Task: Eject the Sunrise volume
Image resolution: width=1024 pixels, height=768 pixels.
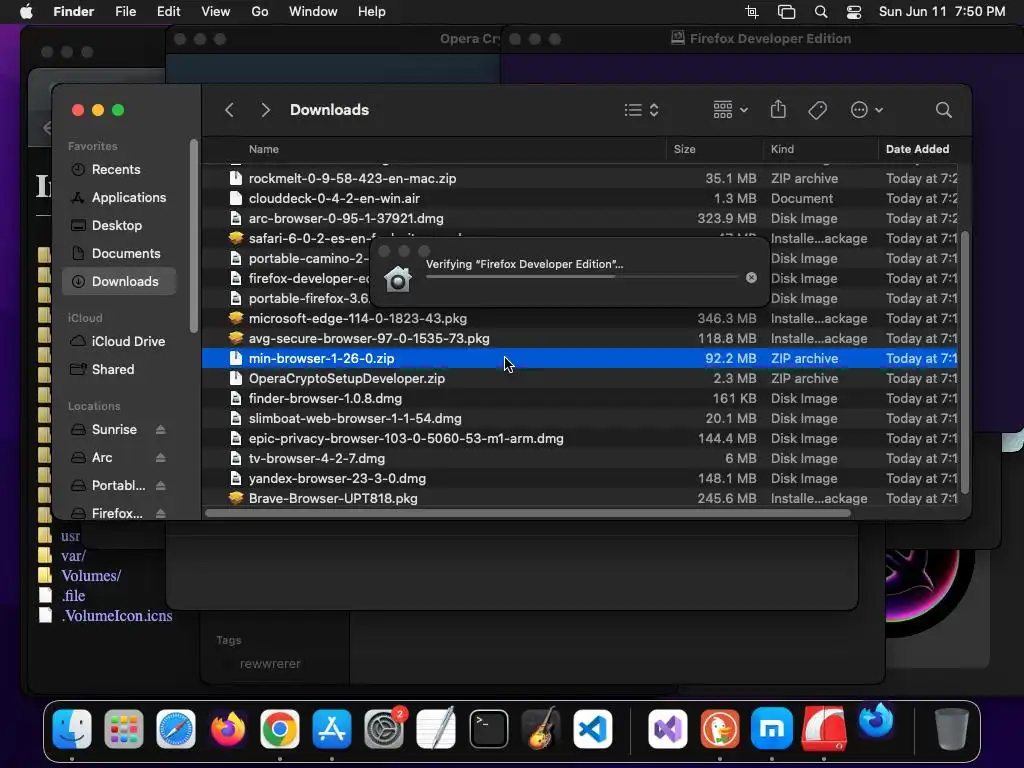Action: tap(161, 430)
